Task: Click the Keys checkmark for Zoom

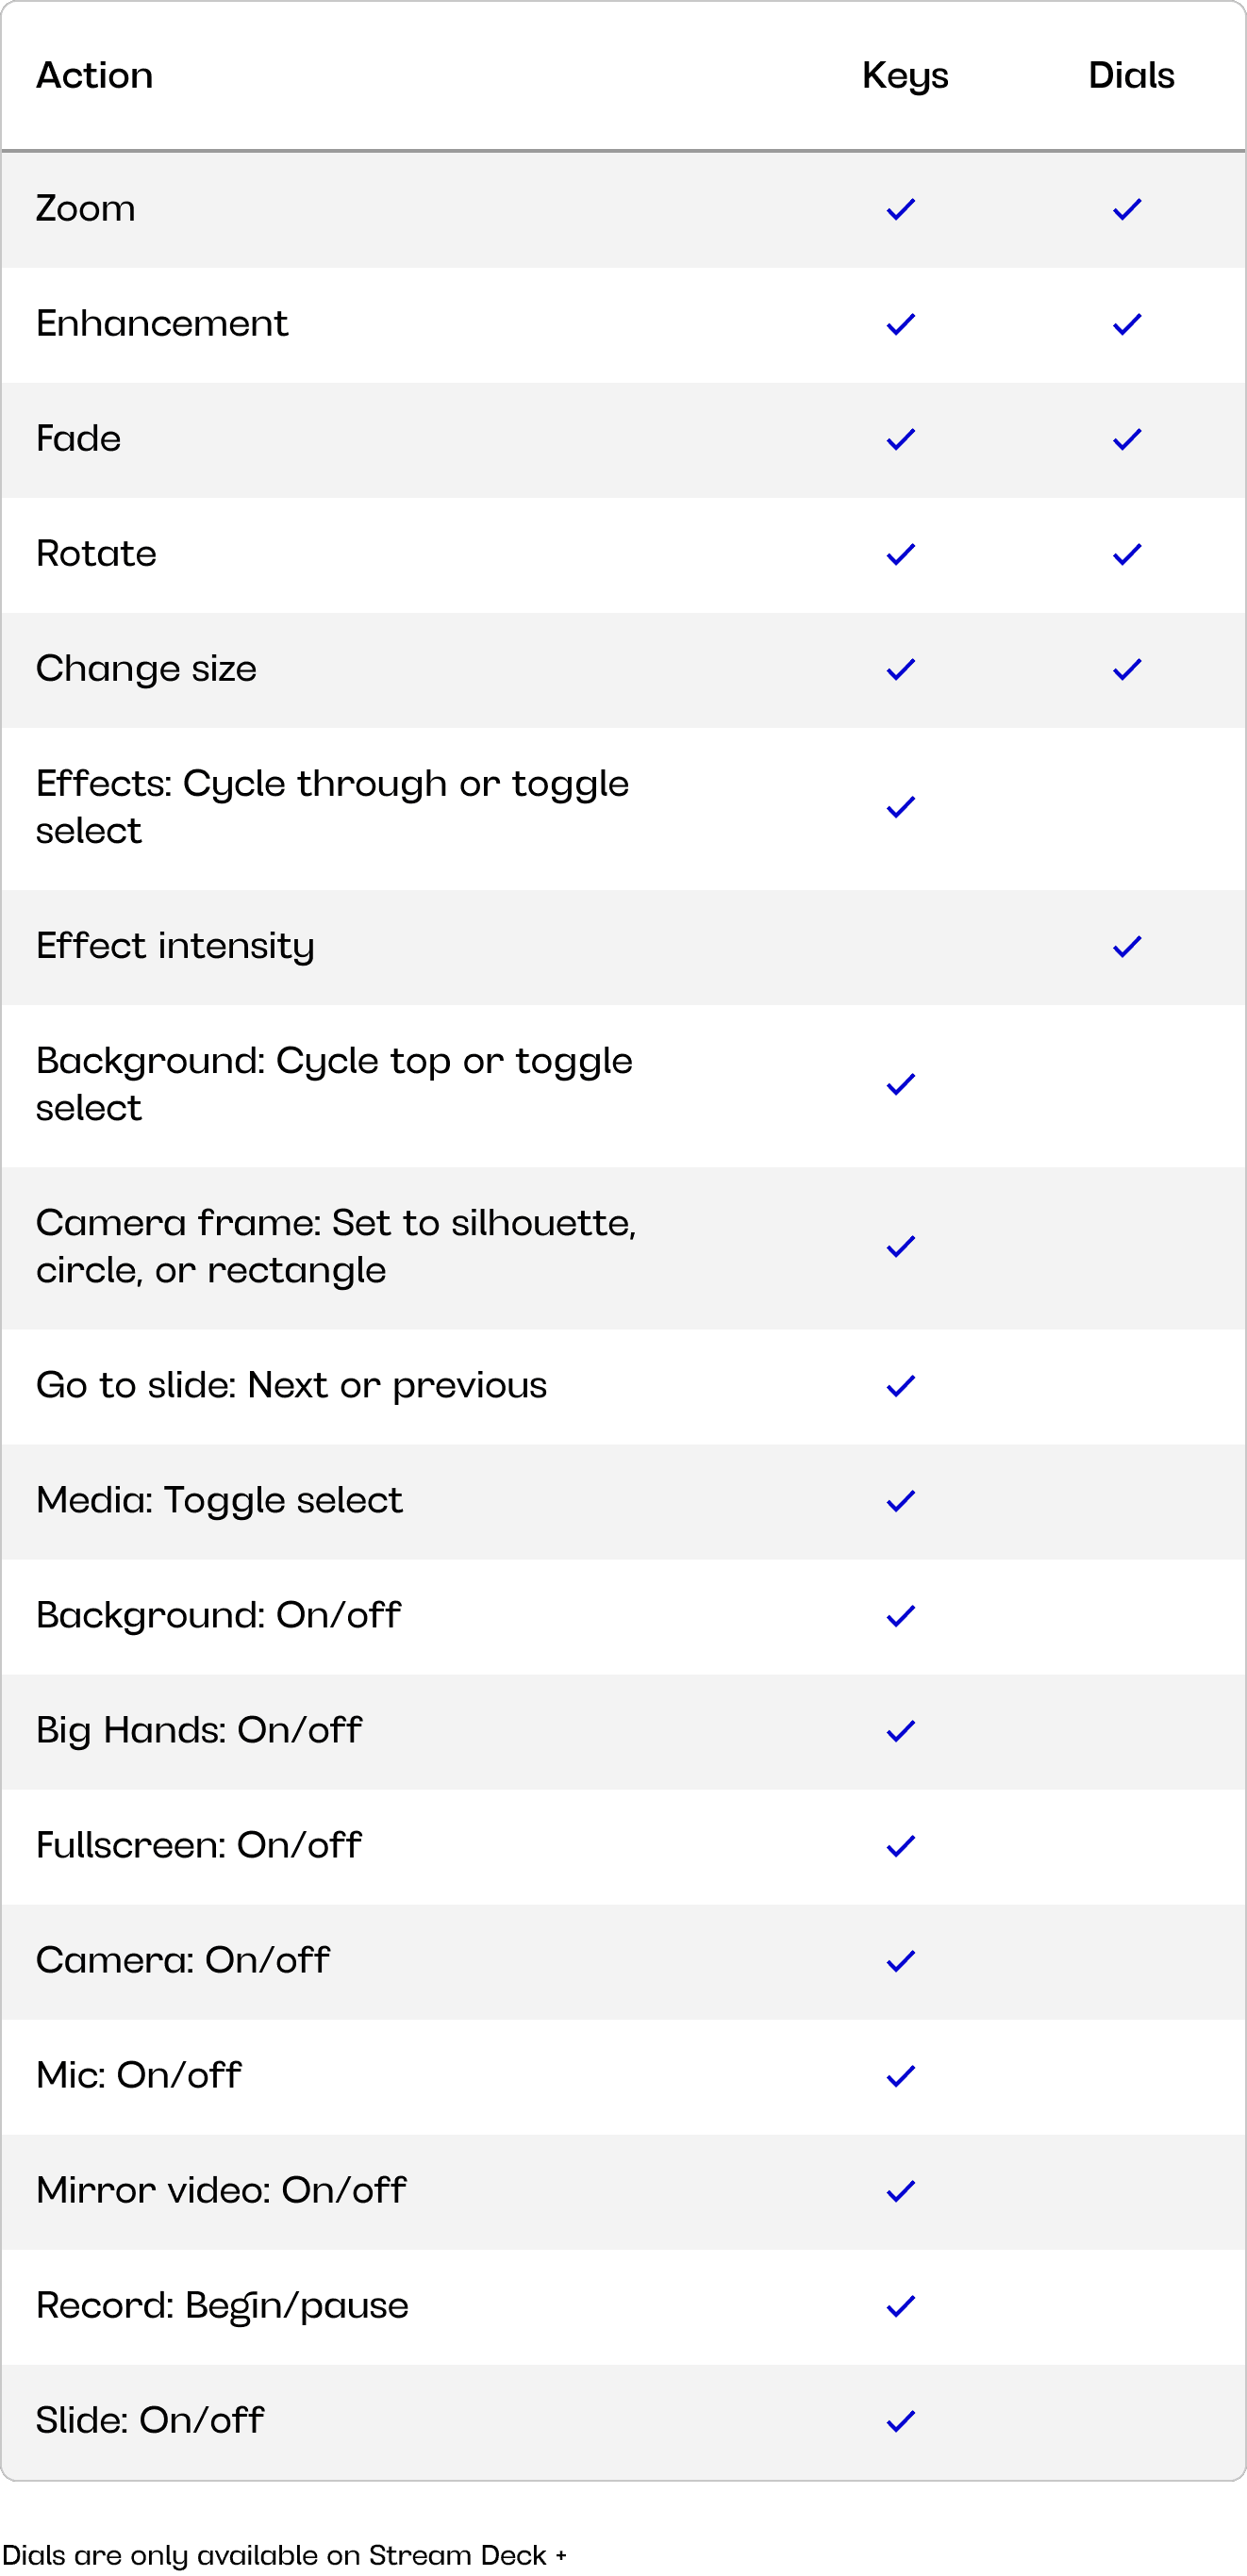Action: point(901,210)
